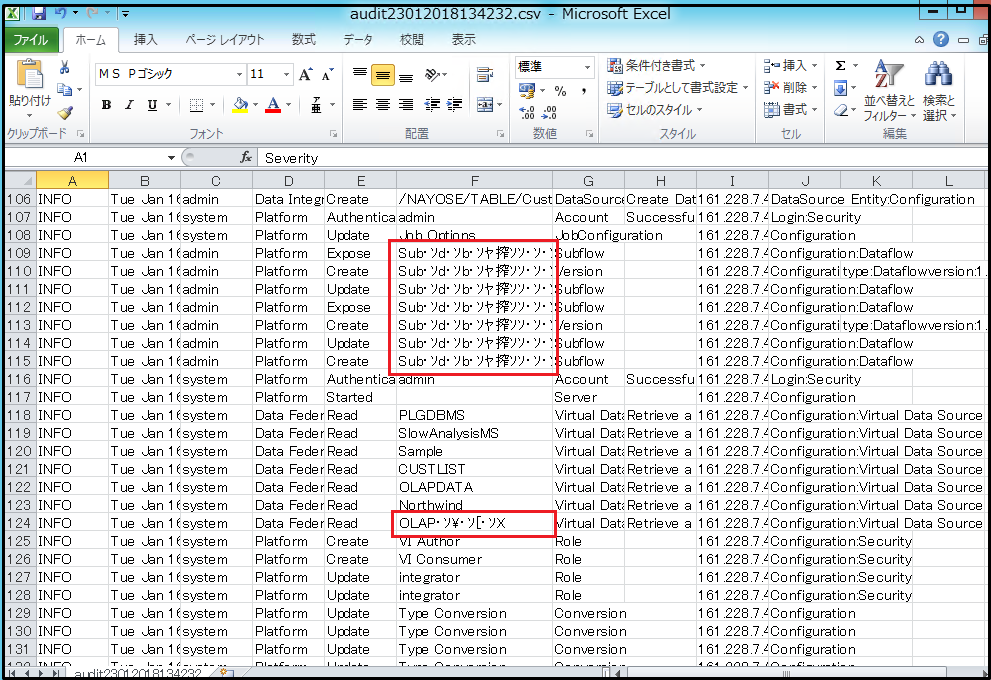
Task: Open the font name dropdown
Action: [x=239, y=75]
